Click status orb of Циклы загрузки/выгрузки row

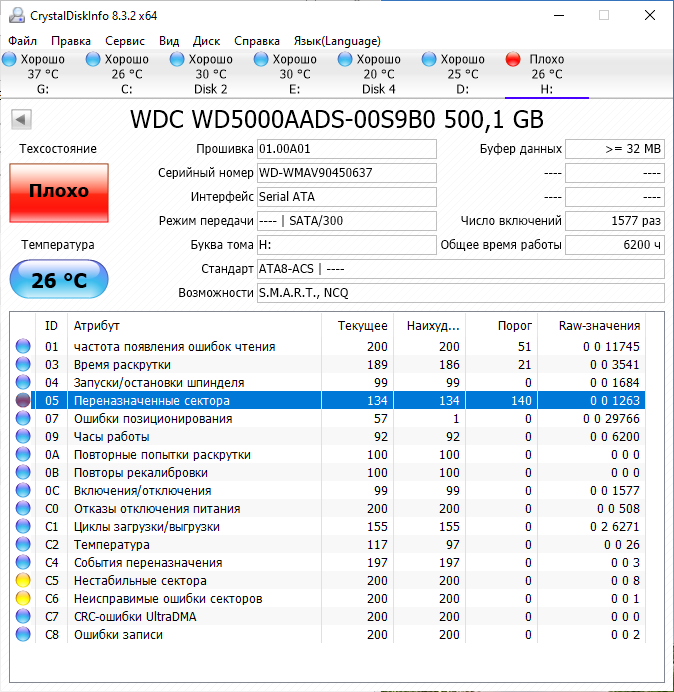tap(23, 527)
